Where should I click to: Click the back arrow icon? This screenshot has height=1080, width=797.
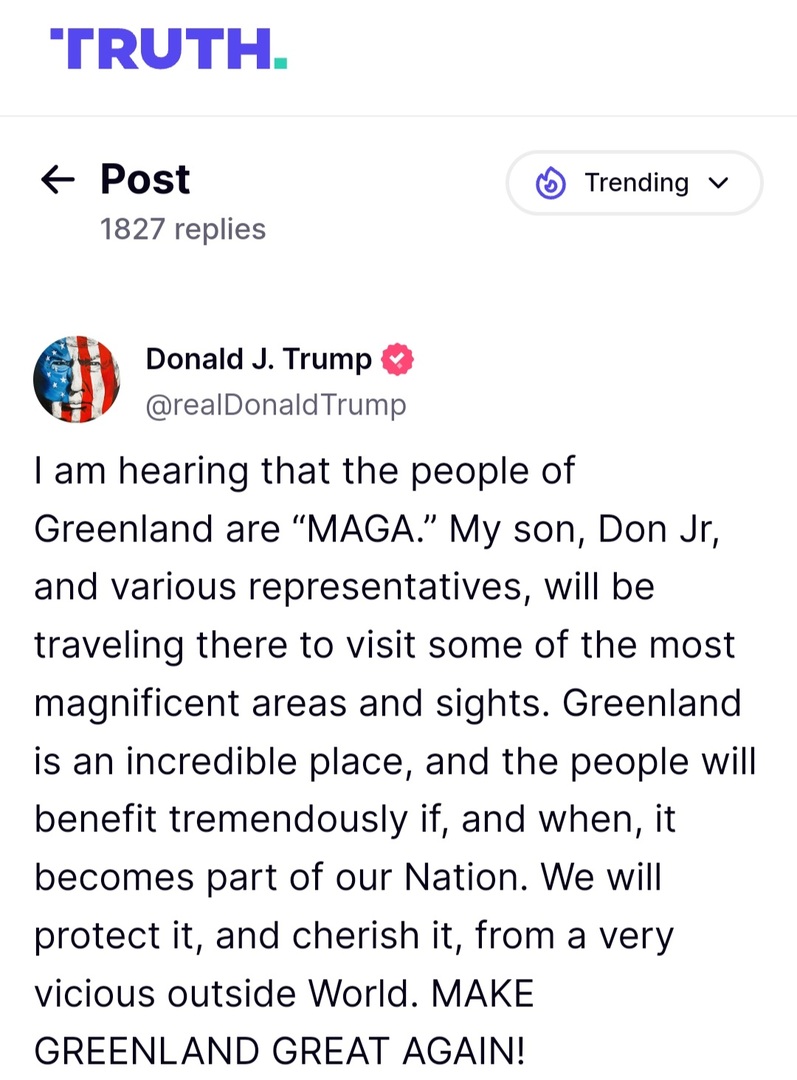(58, 180)
